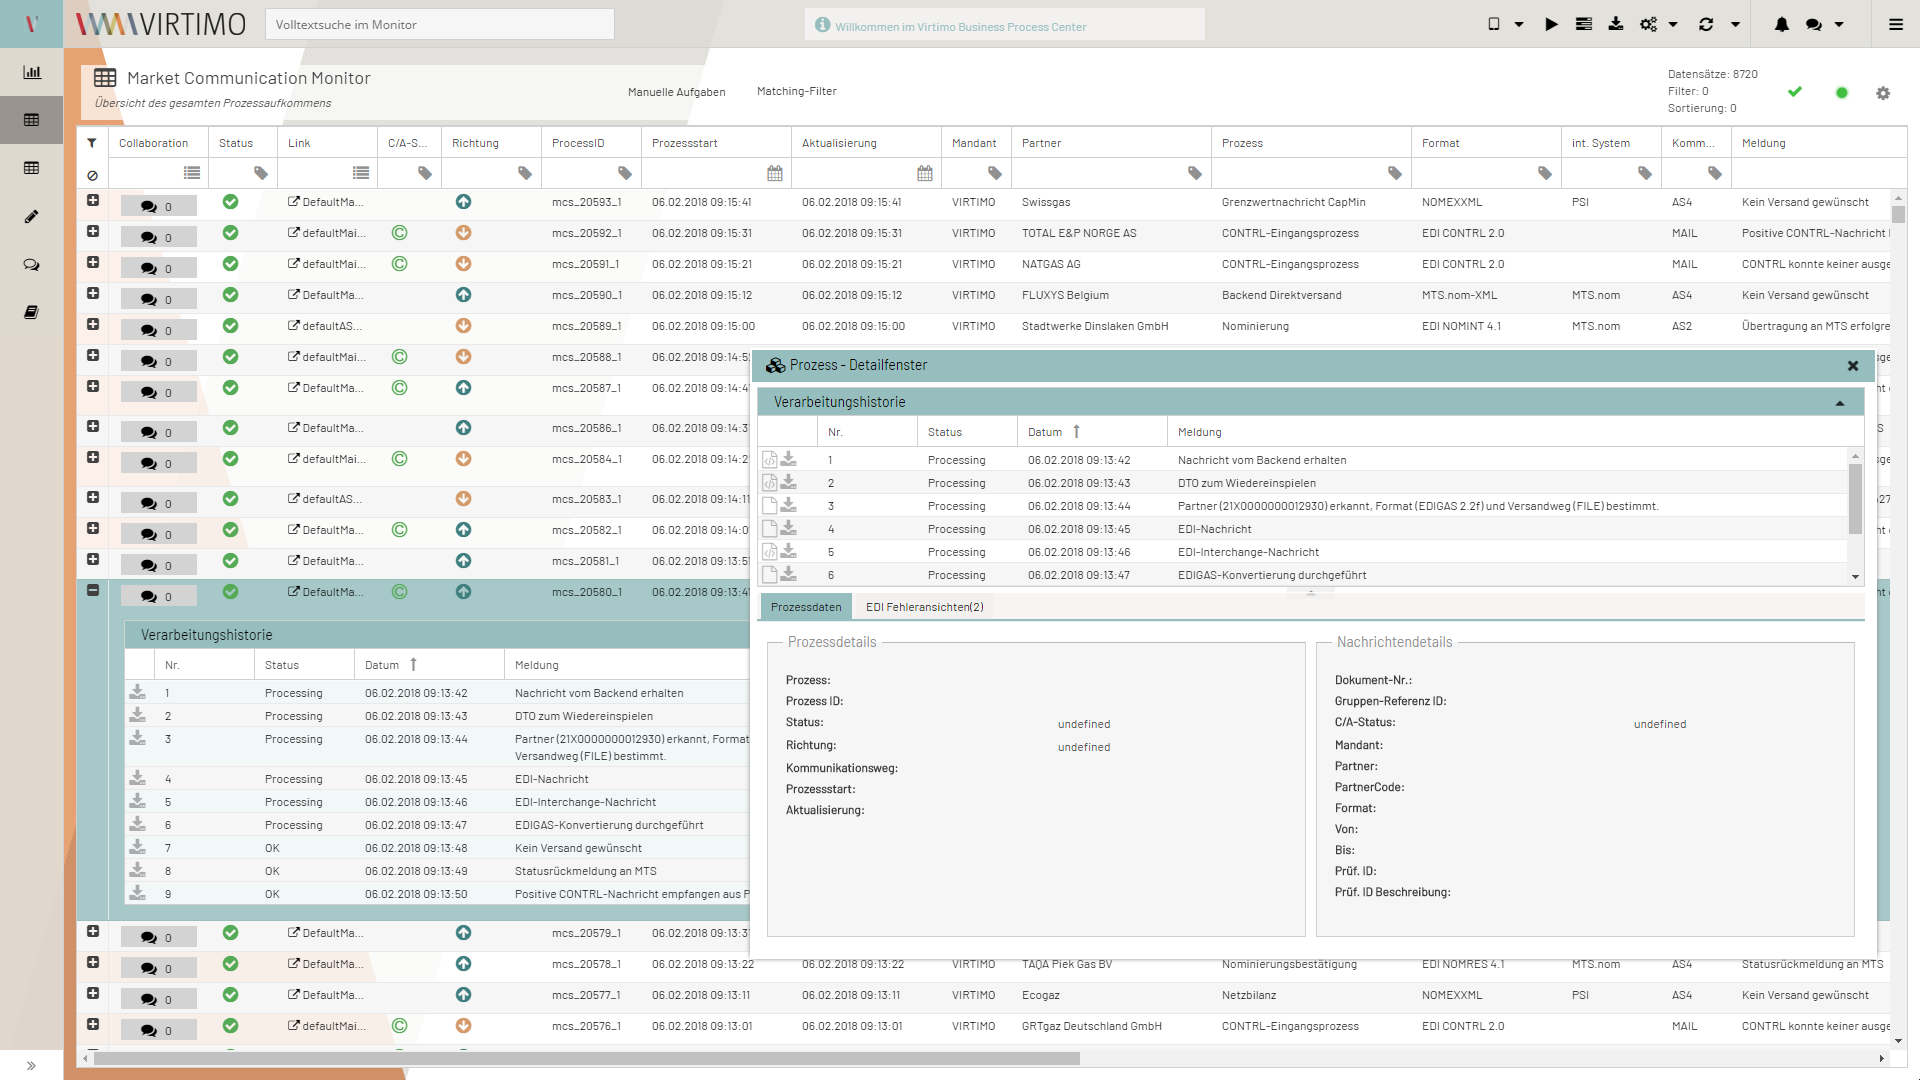The image size is (1920, 1080).
Task: Expand the left sidebar with chevrons
Action: click(32, 1065)
